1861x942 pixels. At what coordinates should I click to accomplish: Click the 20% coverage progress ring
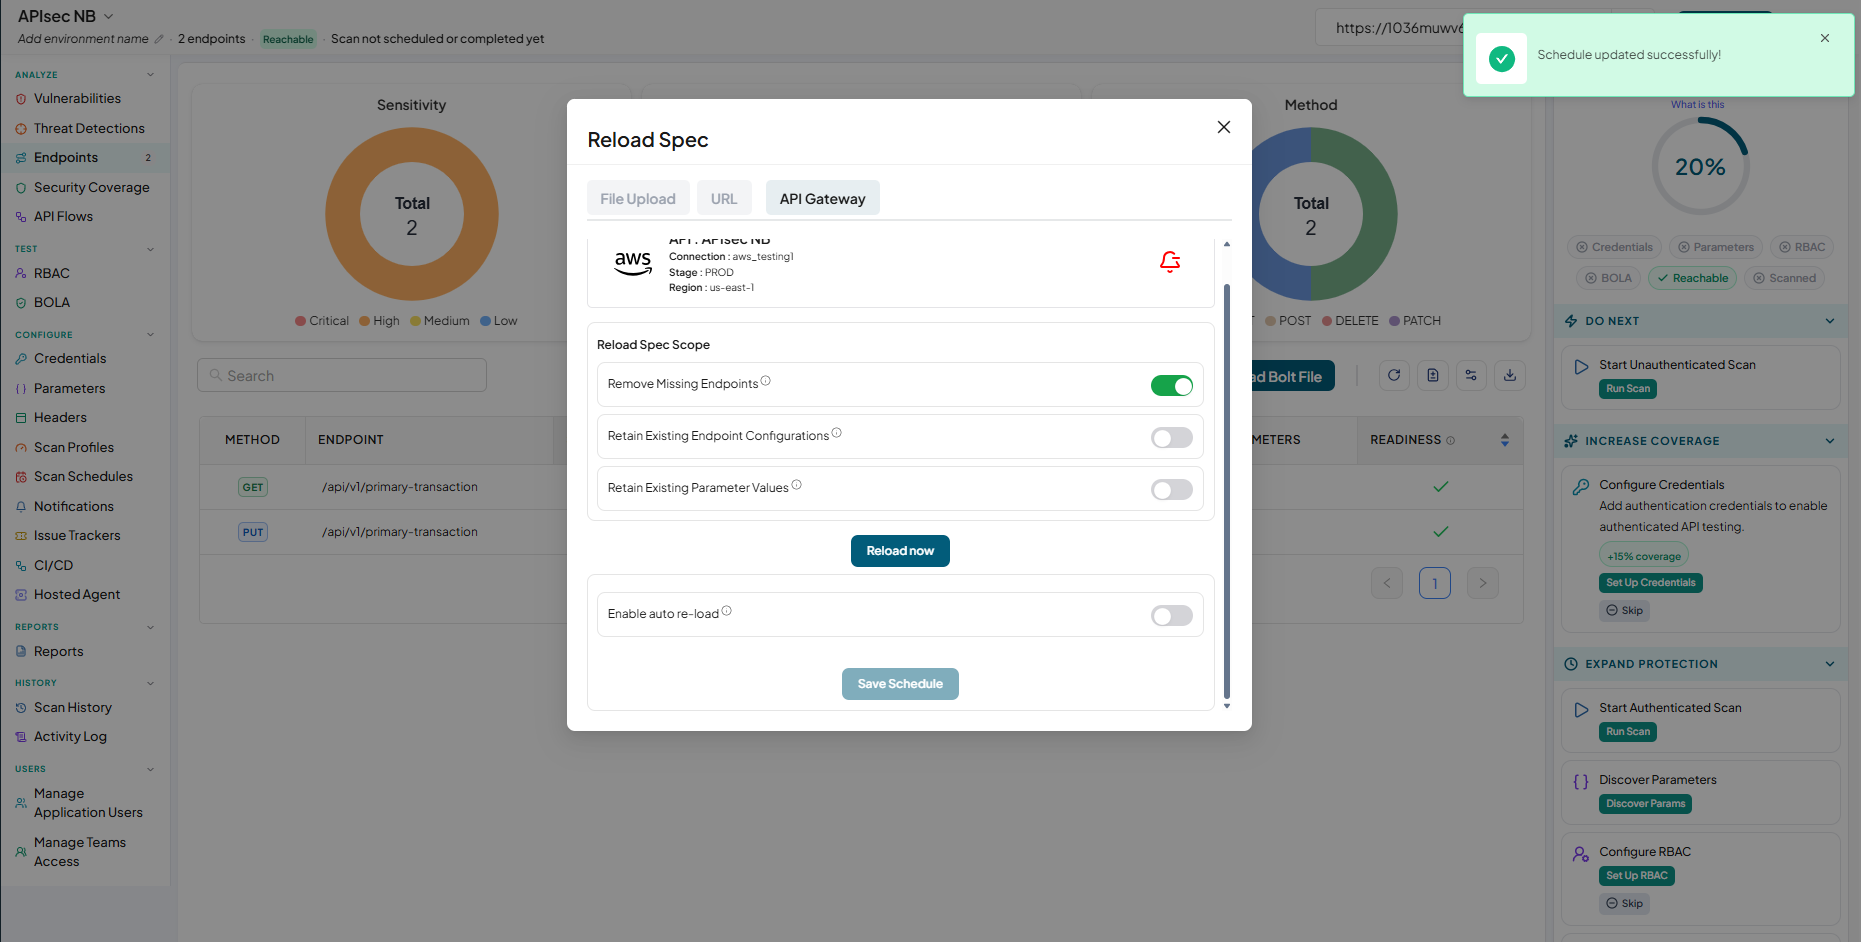(x=1700, y=166)
